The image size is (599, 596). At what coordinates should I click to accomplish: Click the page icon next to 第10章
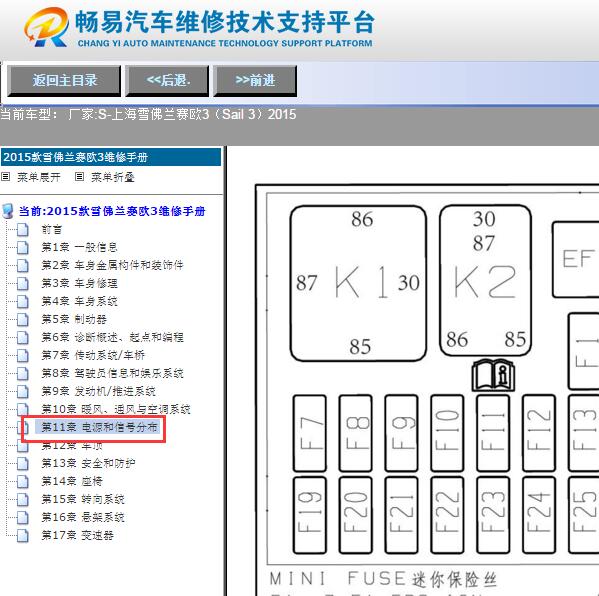point(23,409)
